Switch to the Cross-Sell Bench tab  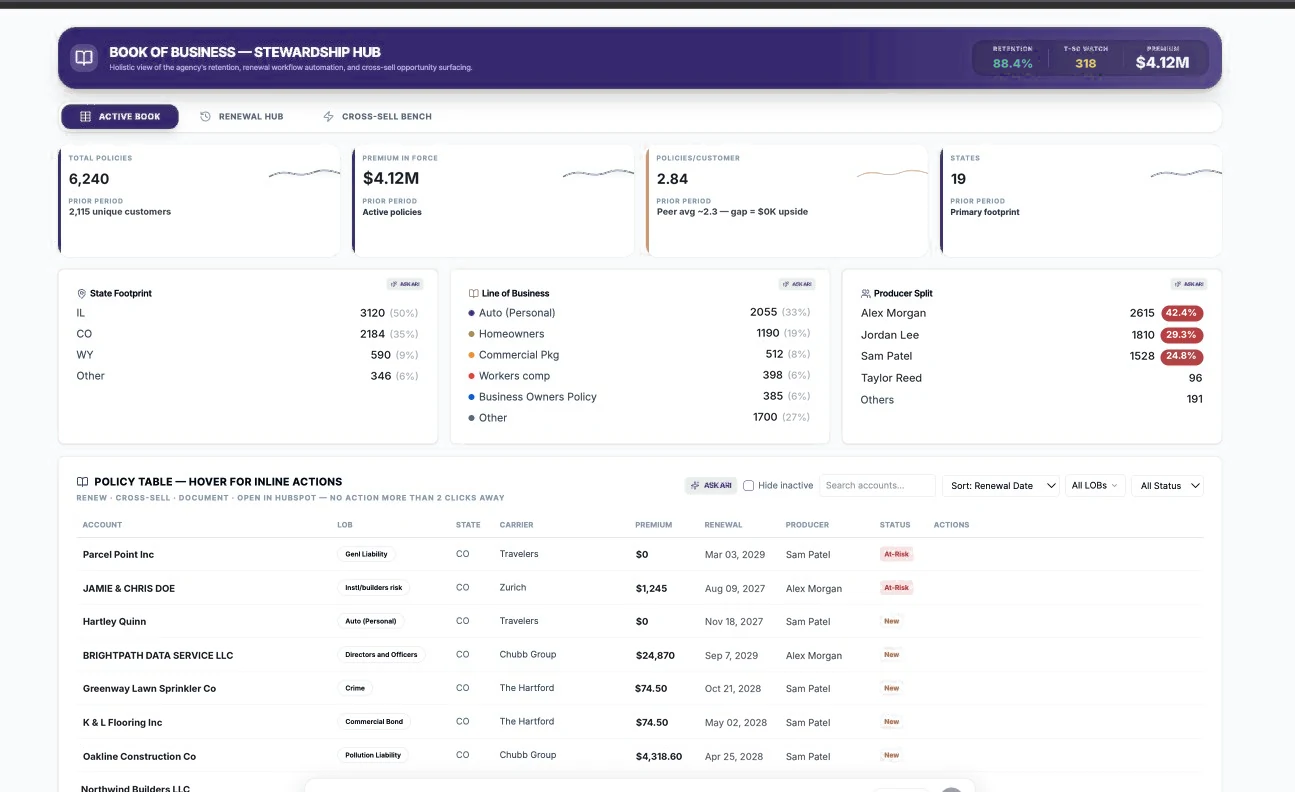coord(377,117)
